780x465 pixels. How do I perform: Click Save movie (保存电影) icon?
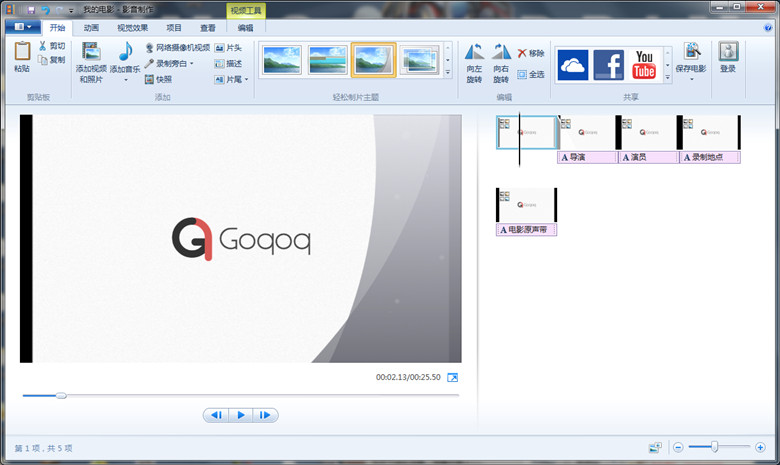[691, 52]
